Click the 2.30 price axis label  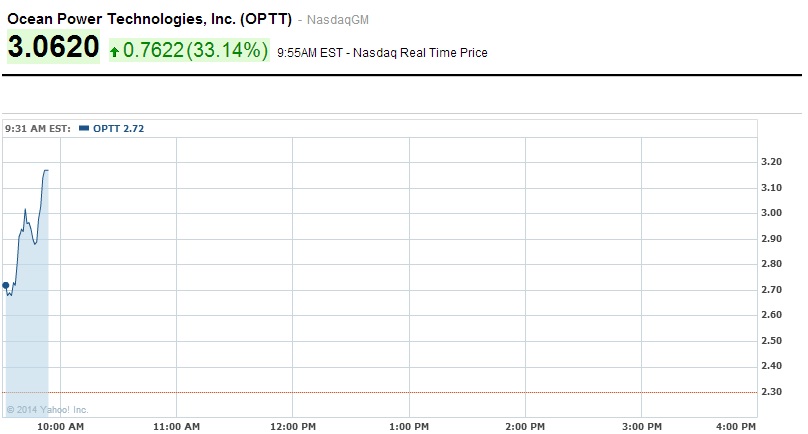pyautogui.click(x=771, y=392)
